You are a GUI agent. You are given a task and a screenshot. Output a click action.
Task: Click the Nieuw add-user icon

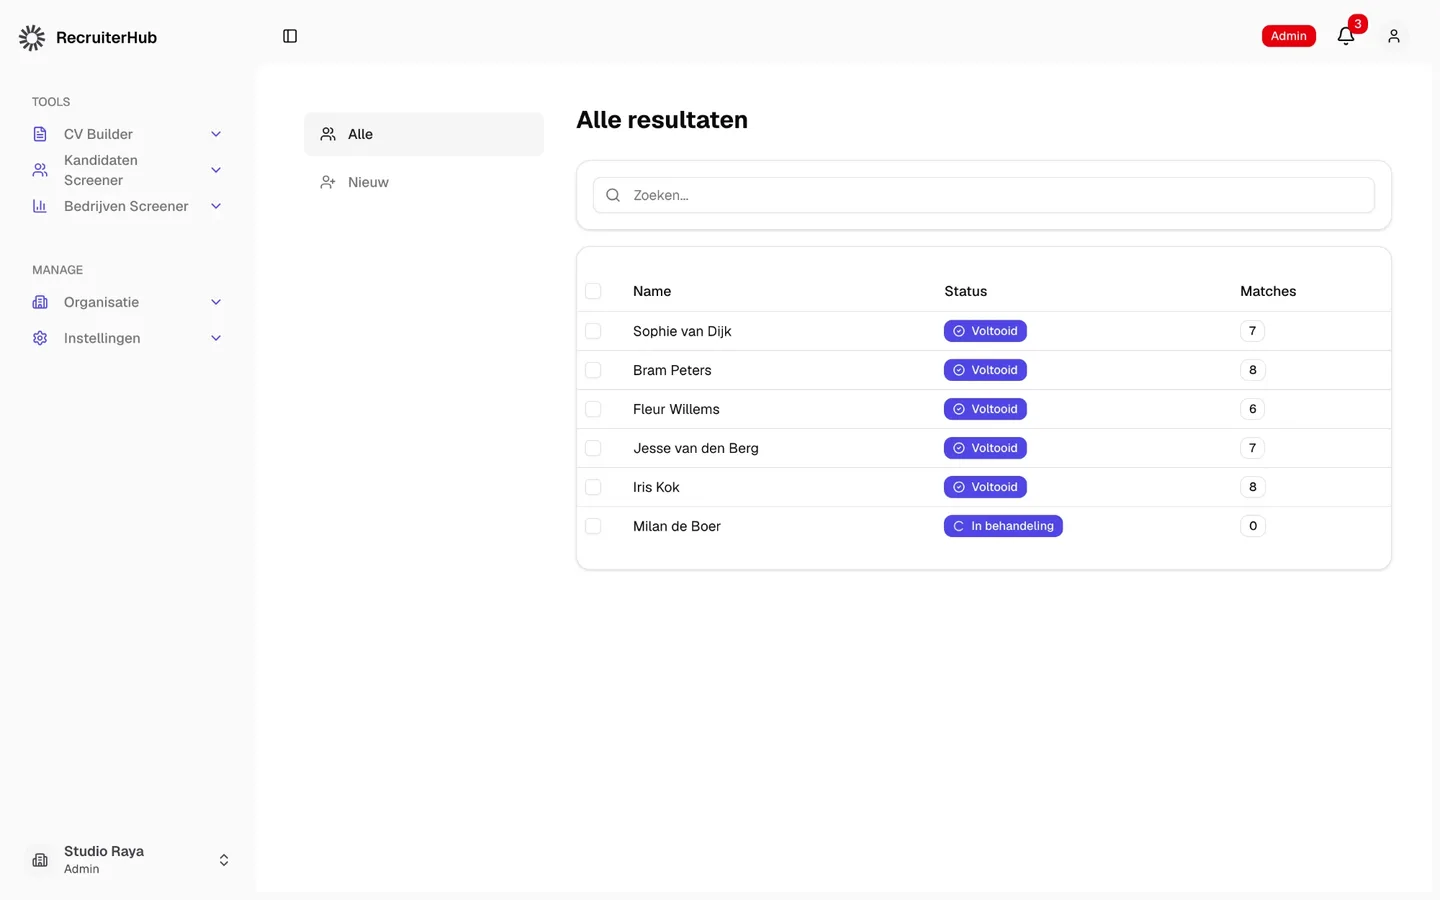coord(328,182)
